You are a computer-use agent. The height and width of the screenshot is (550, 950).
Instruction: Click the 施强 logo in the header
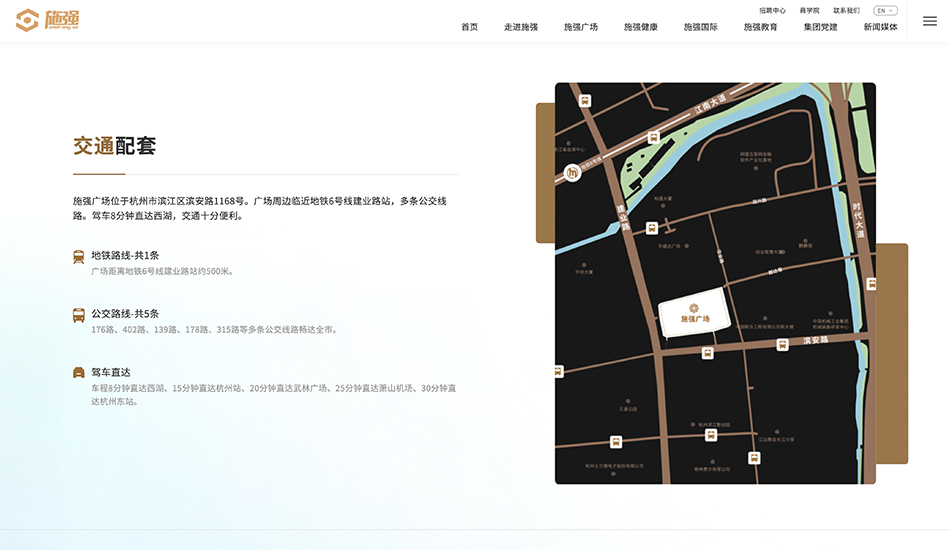pyautogui.click(x=48, y=20)
